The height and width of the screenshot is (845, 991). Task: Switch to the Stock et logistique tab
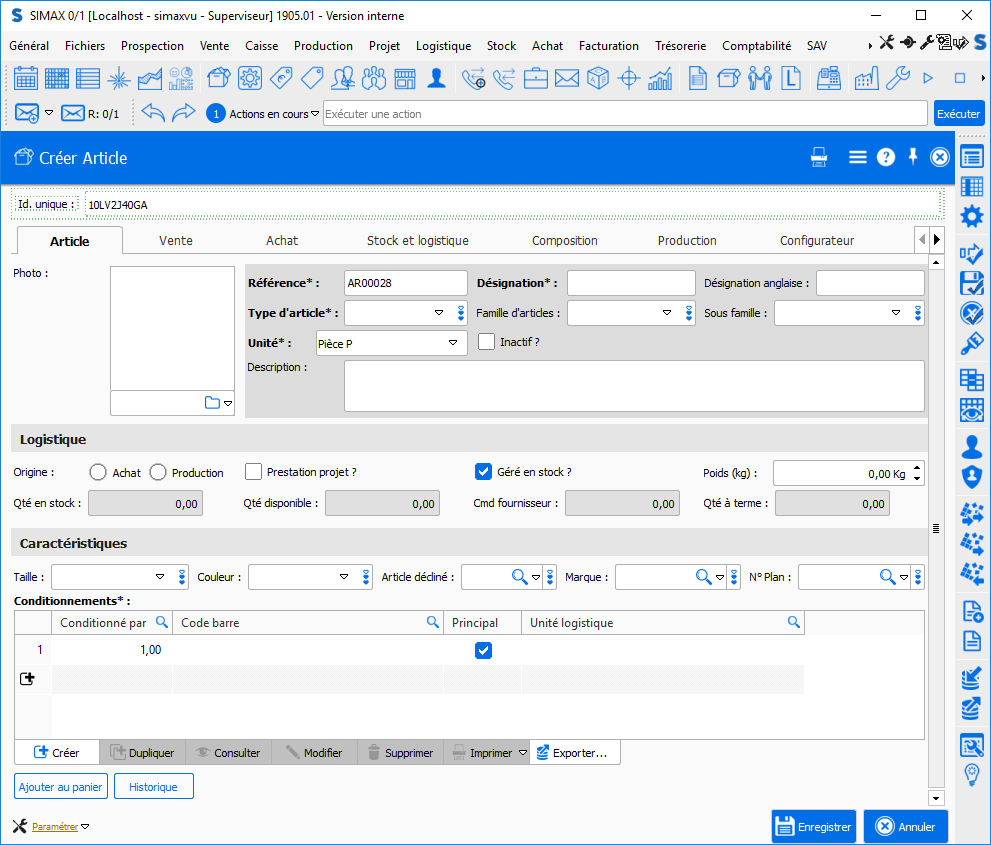coord(417,241)
